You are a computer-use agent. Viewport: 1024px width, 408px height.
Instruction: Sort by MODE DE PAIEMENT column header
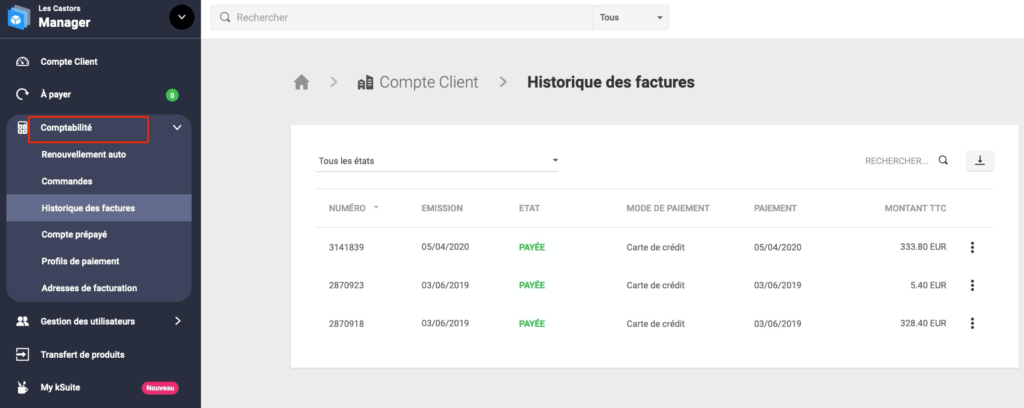[x=668, y=208]
